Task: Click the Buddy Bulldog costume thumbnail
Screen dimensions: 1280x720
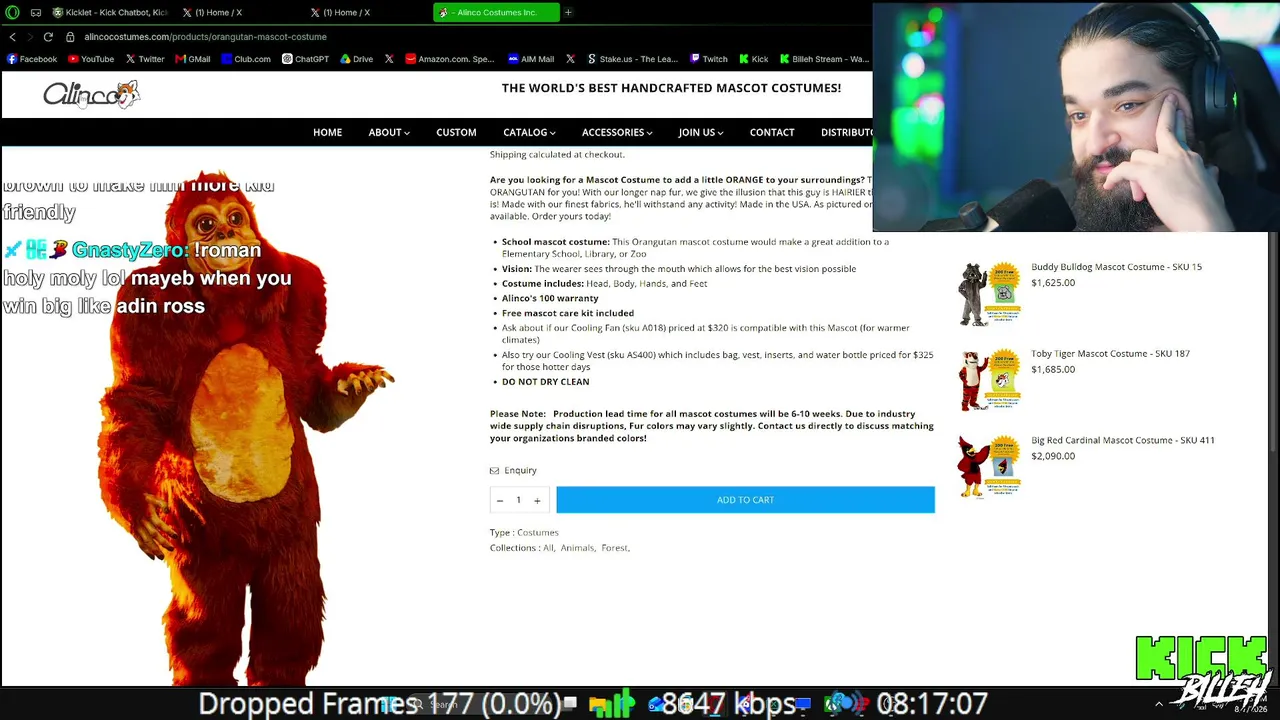Action: click(x=989, y=293)
